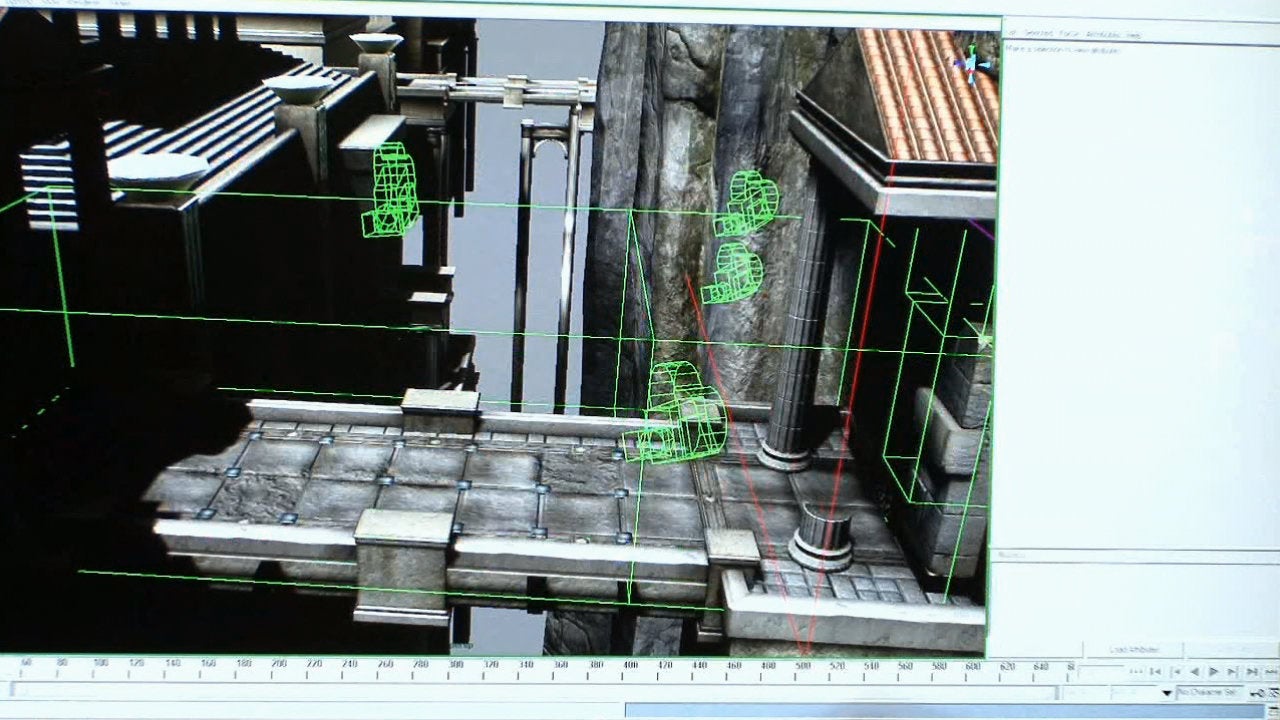The image size is (1280, 720).
Task: Click the Play forward button
Action: (x=1214, y=672)
